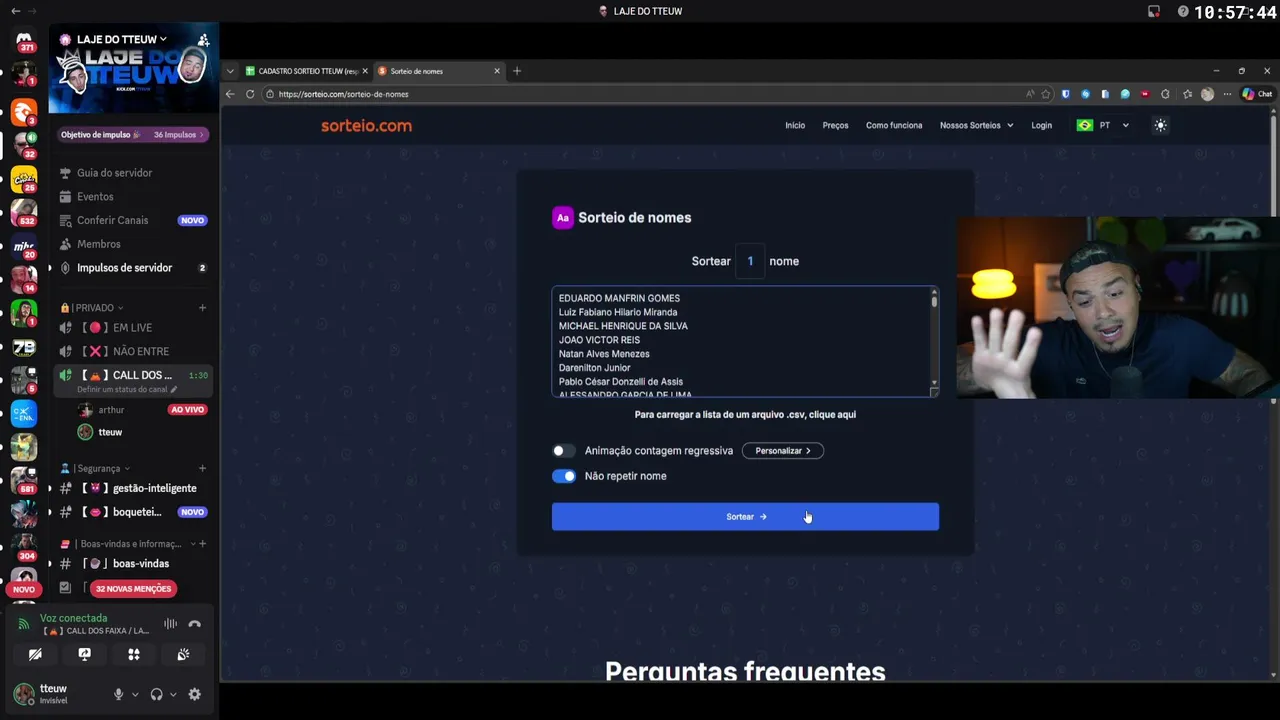Viewport: 1280px width, 720px height.
Task: Create channel in Segurança category
Action: (202, 468)
